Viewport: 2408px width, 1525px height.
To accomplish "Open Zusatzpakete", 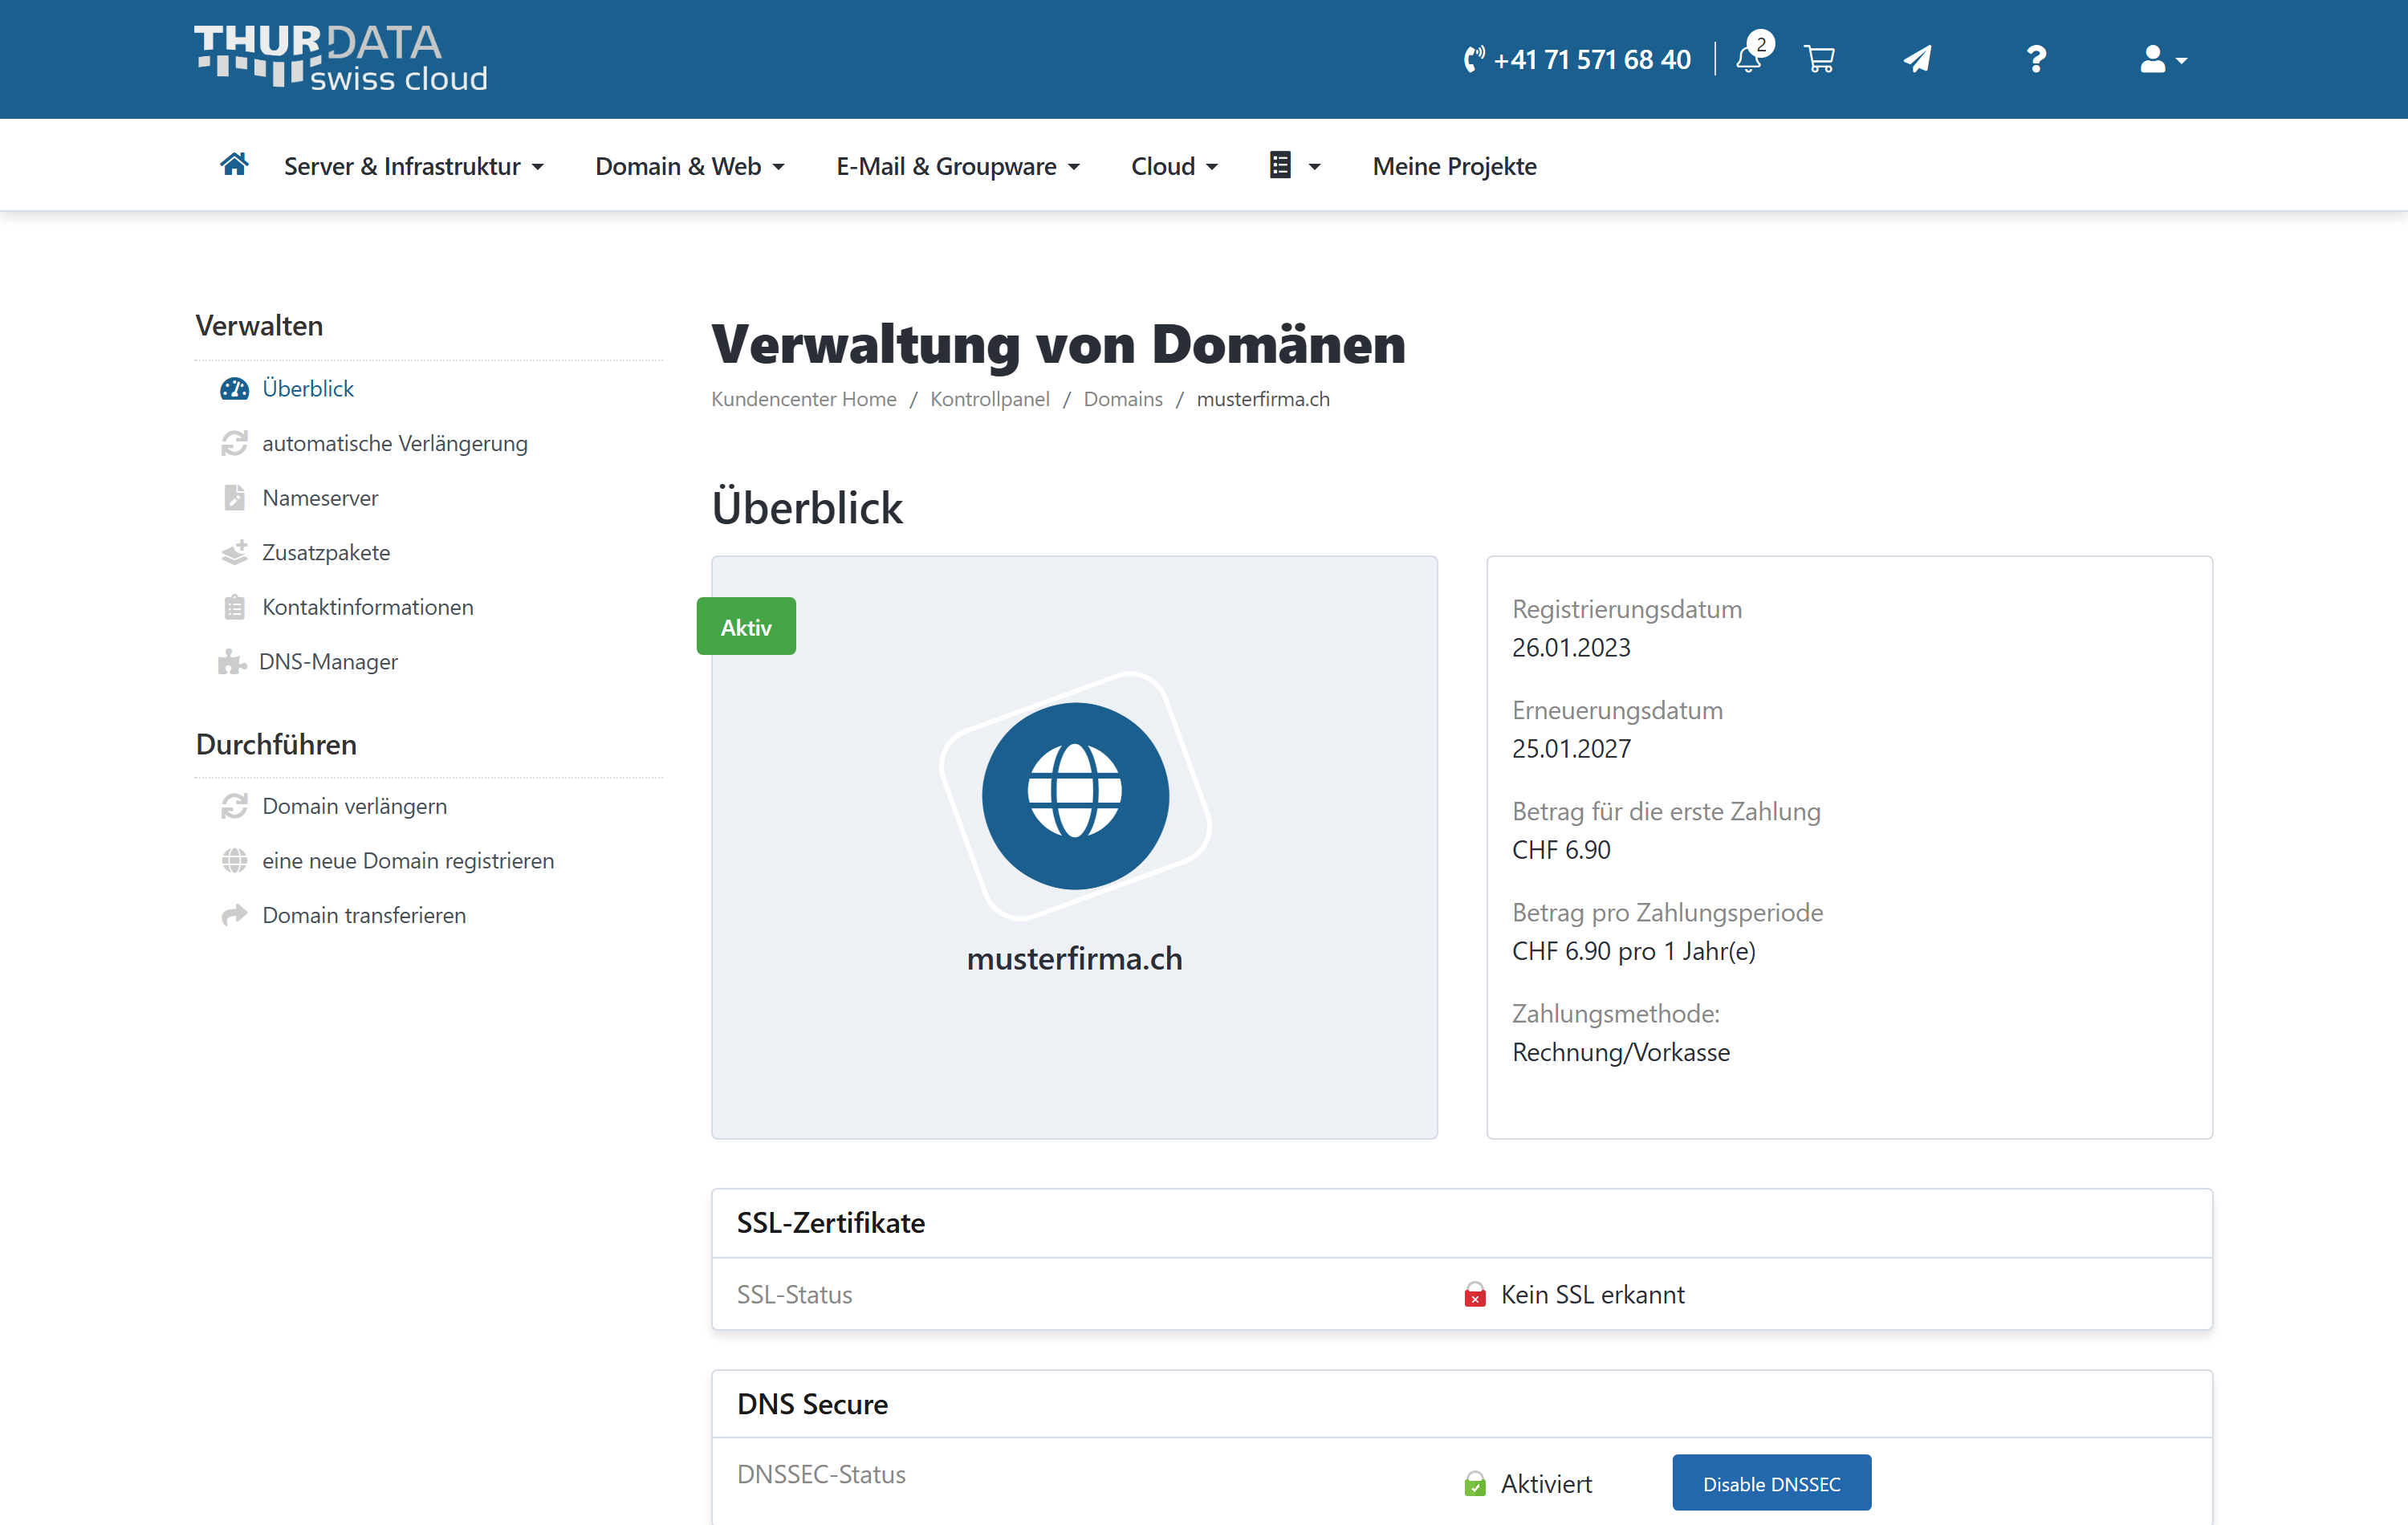I will 326,552.
